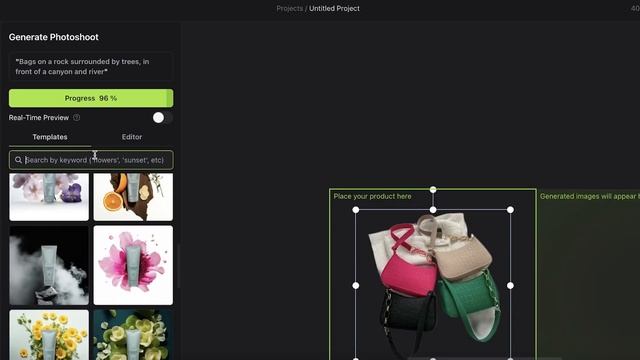Viewport: 640px width, 360px height.
Task: Click the help icon beside Real-Time Preview
Action: 77,118
